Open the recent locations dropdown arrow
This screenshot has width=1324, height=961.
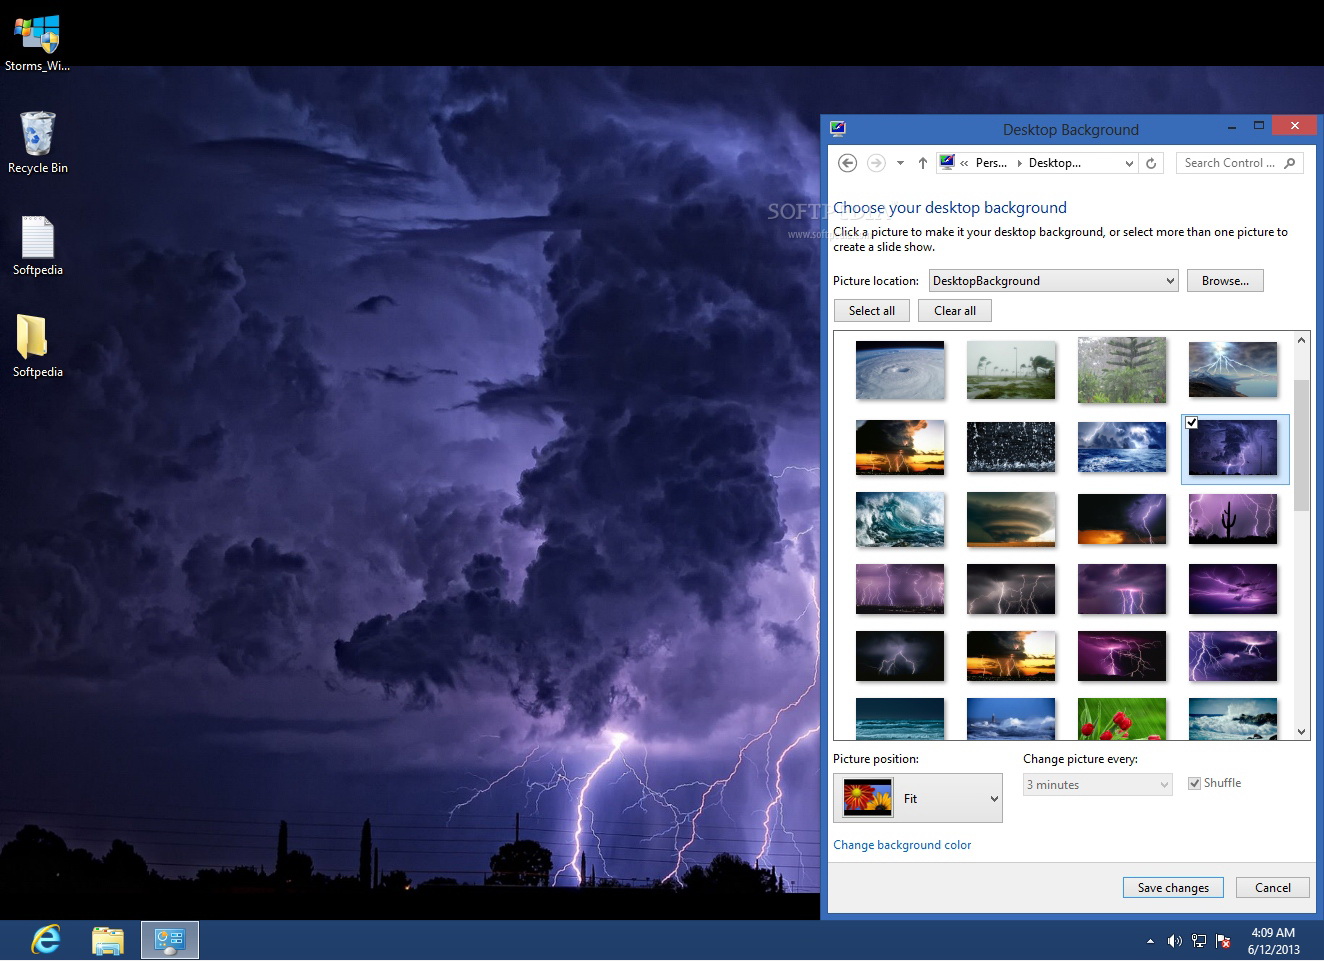click(900, 163)
